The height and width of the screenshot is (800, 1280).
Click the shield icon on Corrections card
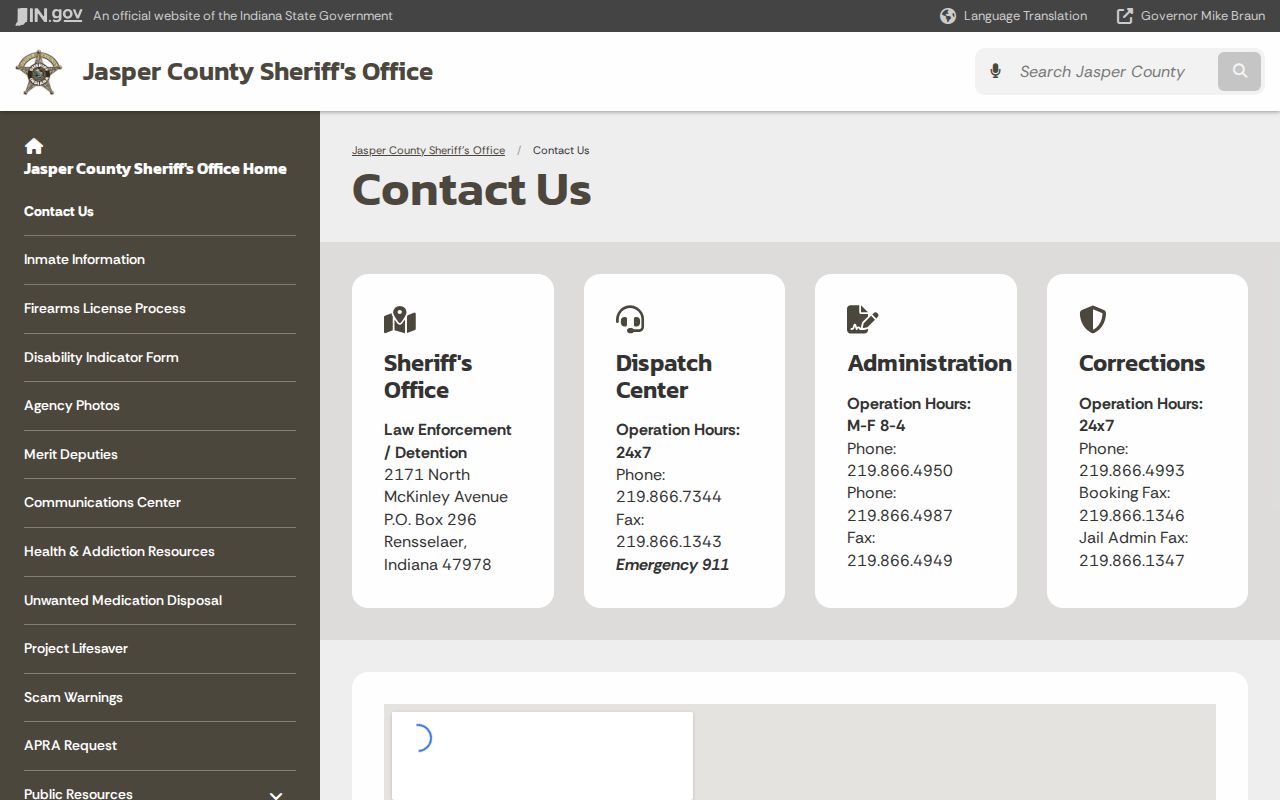click(x=1092, y=320)
